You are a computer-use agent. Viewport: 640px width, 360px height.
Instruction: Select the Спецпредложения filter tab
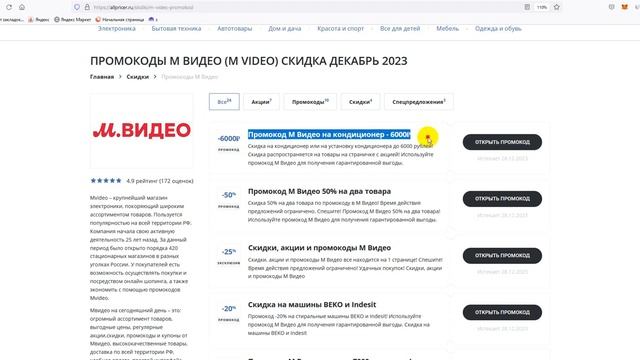tap(419, 102)
